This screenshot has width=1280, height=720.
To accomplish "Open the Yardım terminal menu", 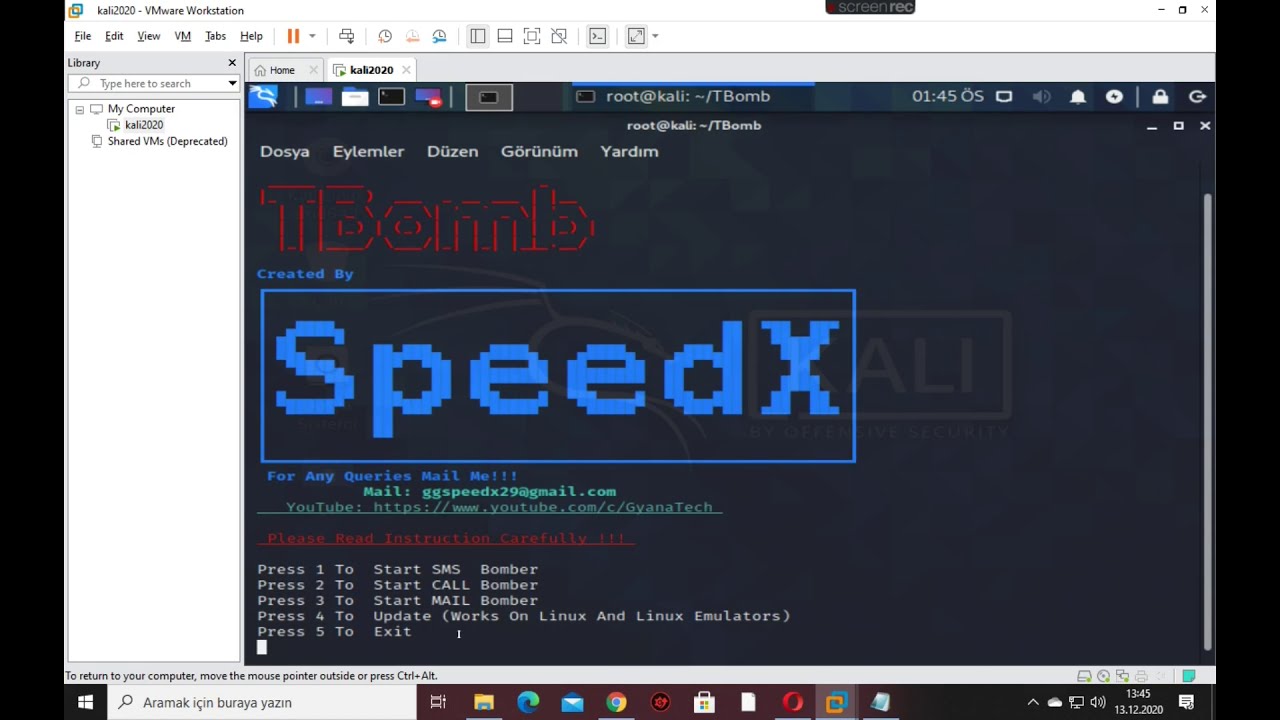I will pyautogui.click(x=629, y=151).
